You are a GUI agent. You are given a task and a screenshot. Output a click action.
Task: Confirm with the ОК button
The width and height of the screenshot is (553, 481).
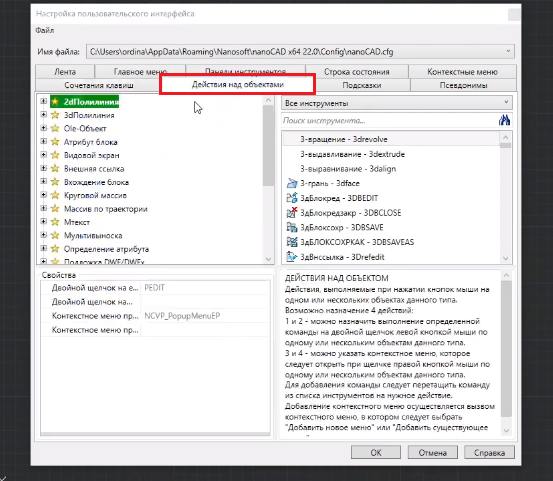point(376,452)
